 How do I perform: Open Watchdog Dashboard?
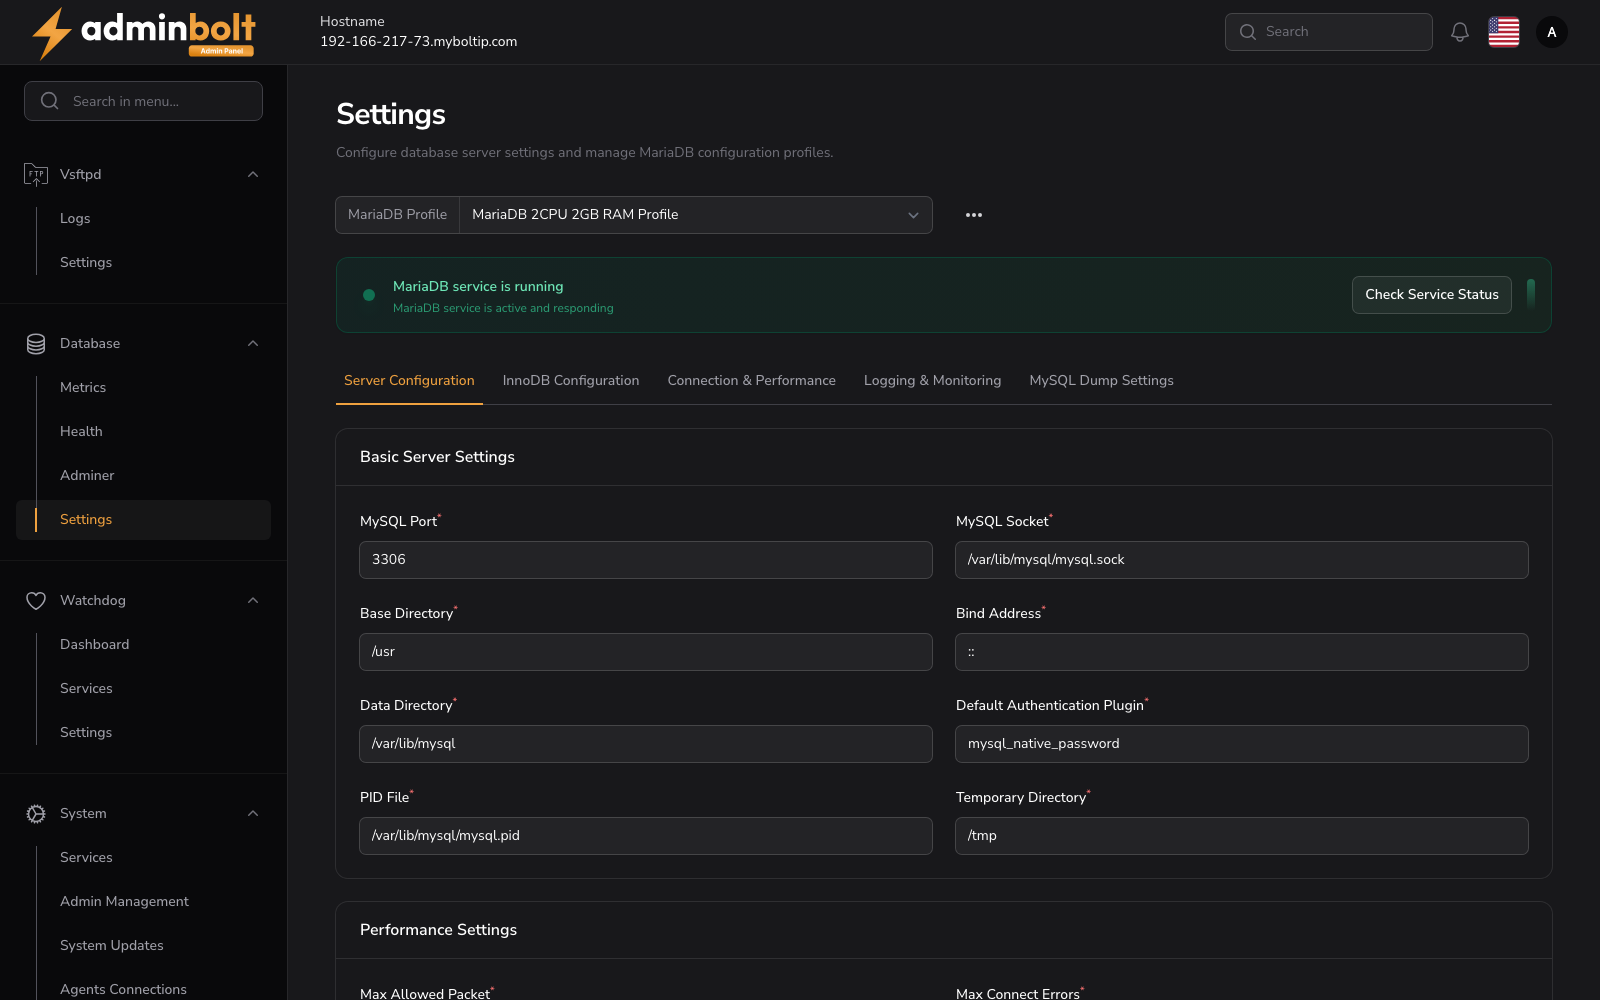(x=94, y=644)
